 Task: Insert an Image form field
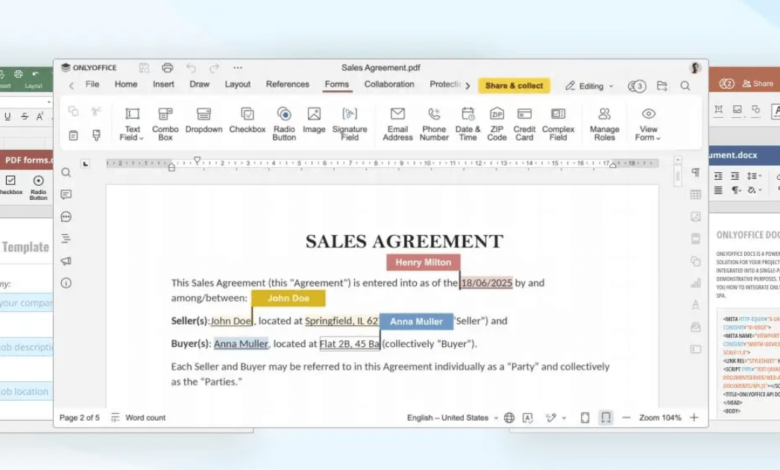[314, 122]
